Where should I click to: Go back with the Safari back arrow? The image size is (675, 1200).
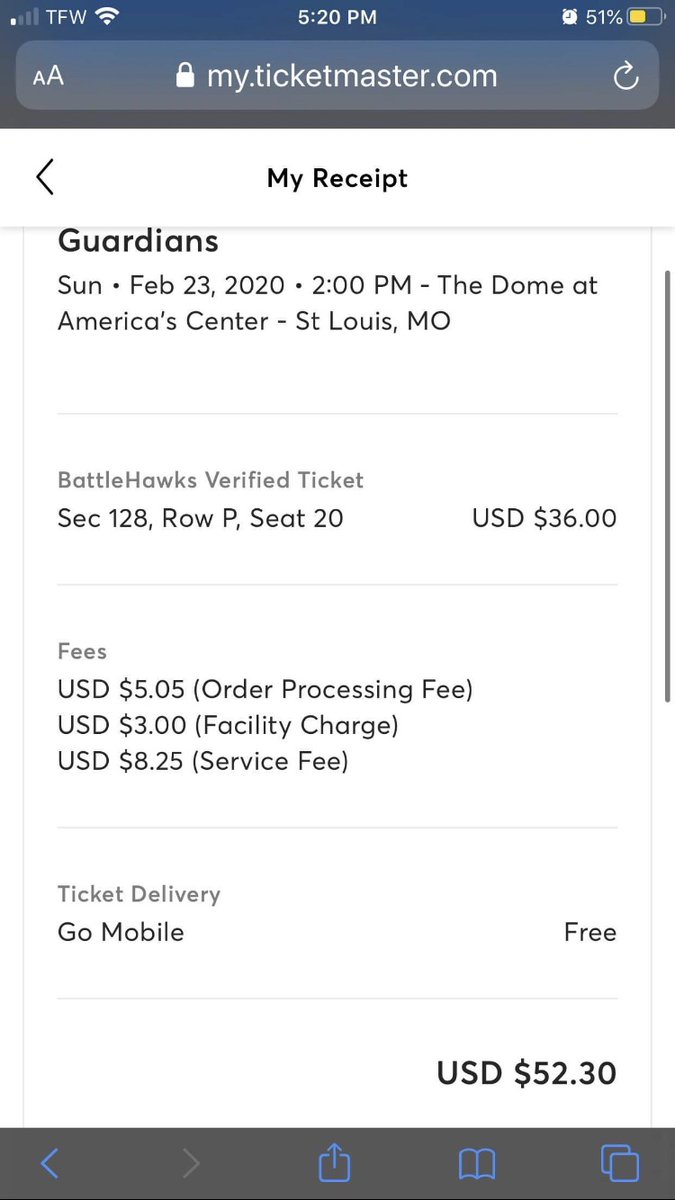pos(49,1163)
